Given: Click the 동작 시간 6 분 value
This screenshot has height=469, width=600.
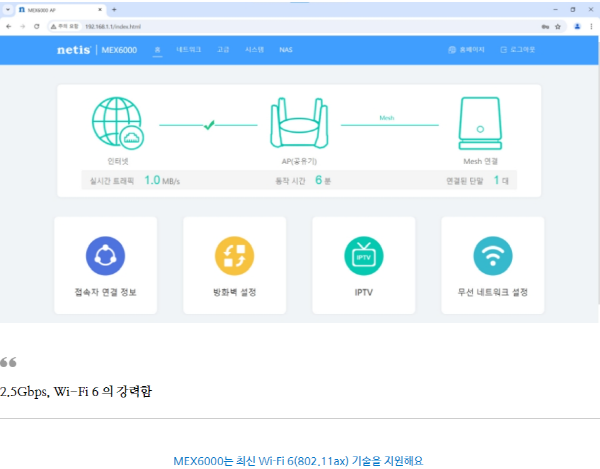Looking at the screenshot, I should pyautogui.click(x=323, y=180).
